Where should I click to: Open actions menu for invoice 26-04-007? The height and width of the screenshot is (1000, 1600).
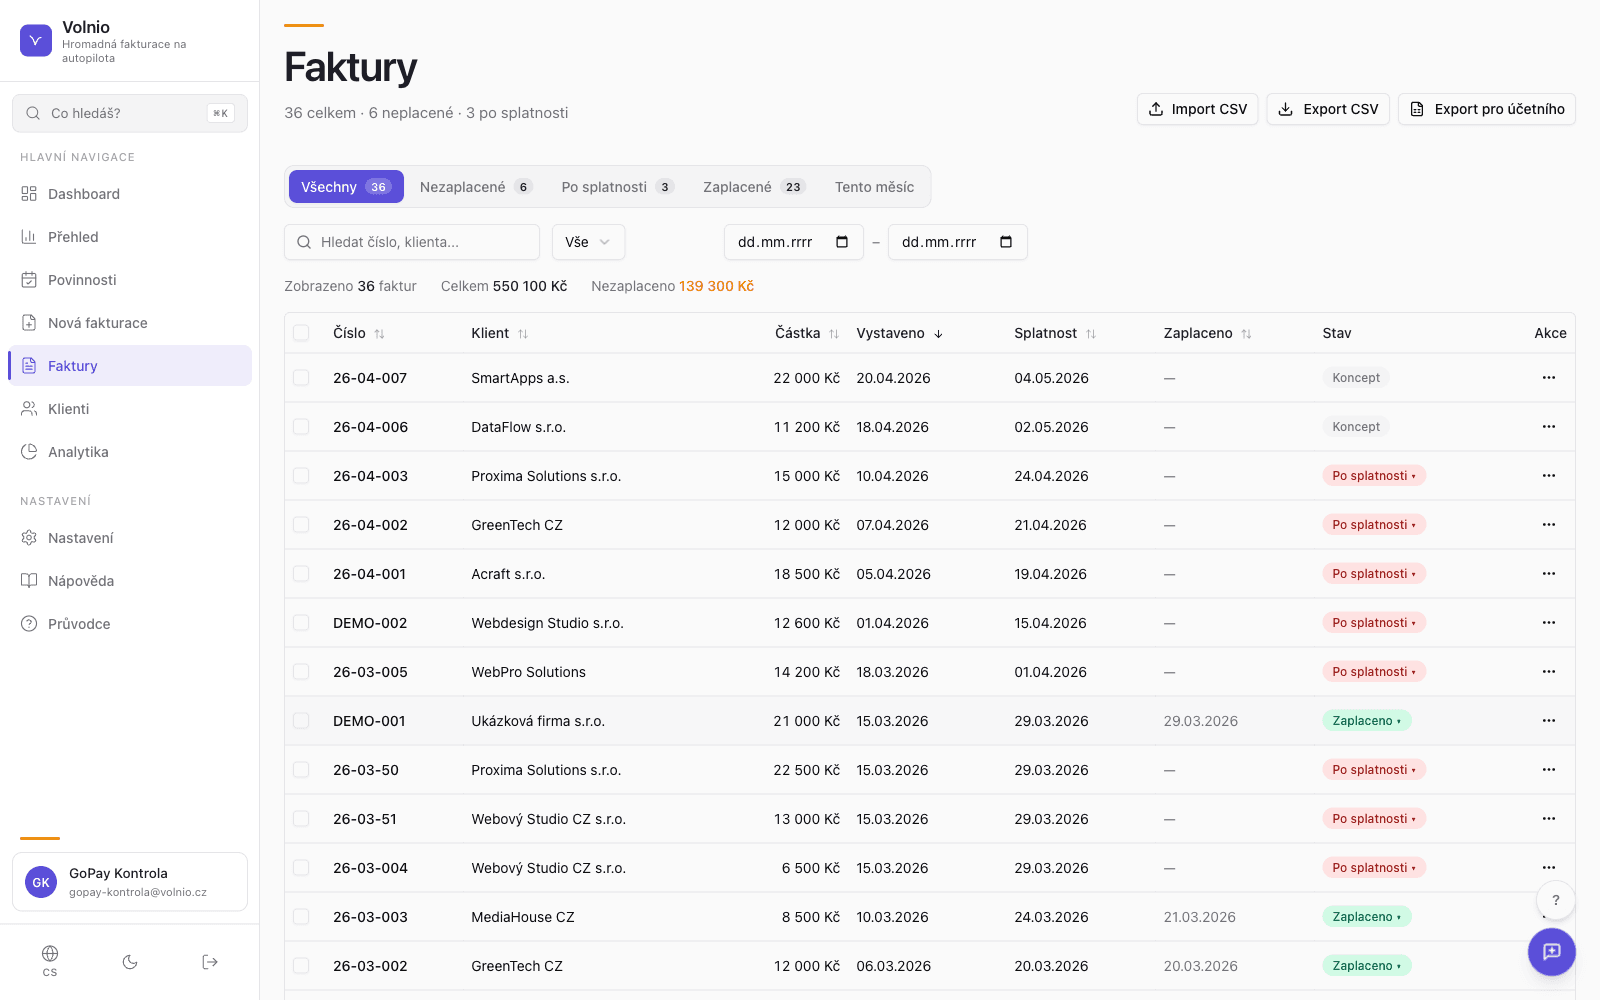(1549, 378)
